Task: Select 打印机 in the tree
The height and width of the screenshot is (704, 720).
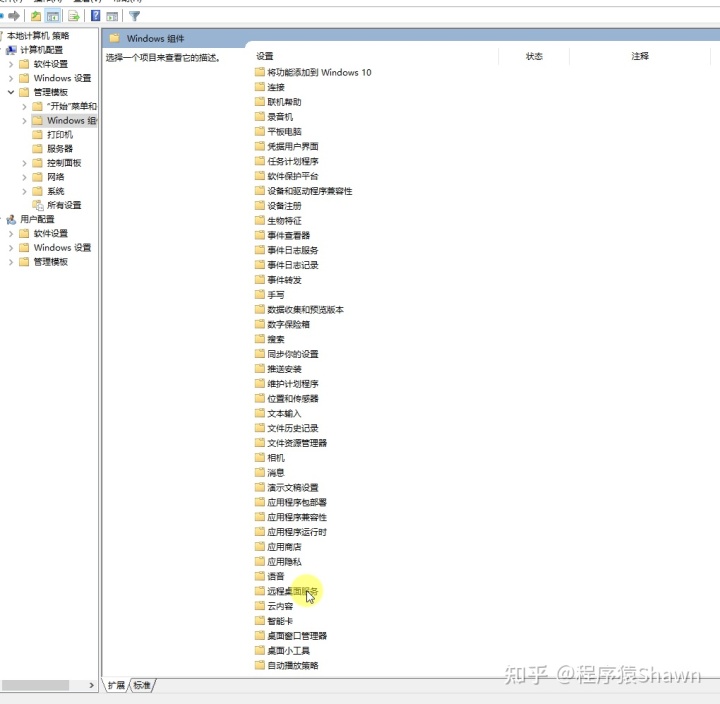Action: tap(60, 135)
